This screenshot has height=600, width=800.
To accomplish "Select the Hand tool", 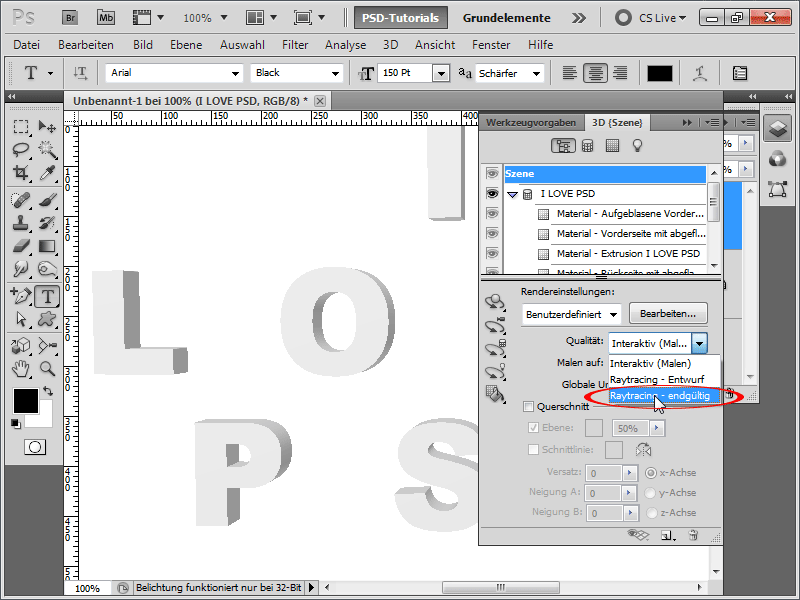I will (x=20, y=368).
